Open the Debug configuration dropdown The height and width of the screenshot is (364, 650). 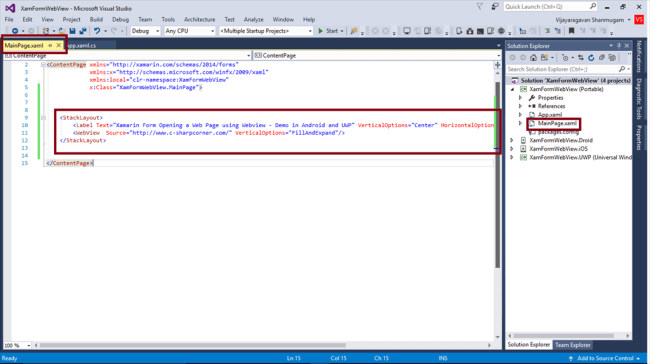pos(145,31)
